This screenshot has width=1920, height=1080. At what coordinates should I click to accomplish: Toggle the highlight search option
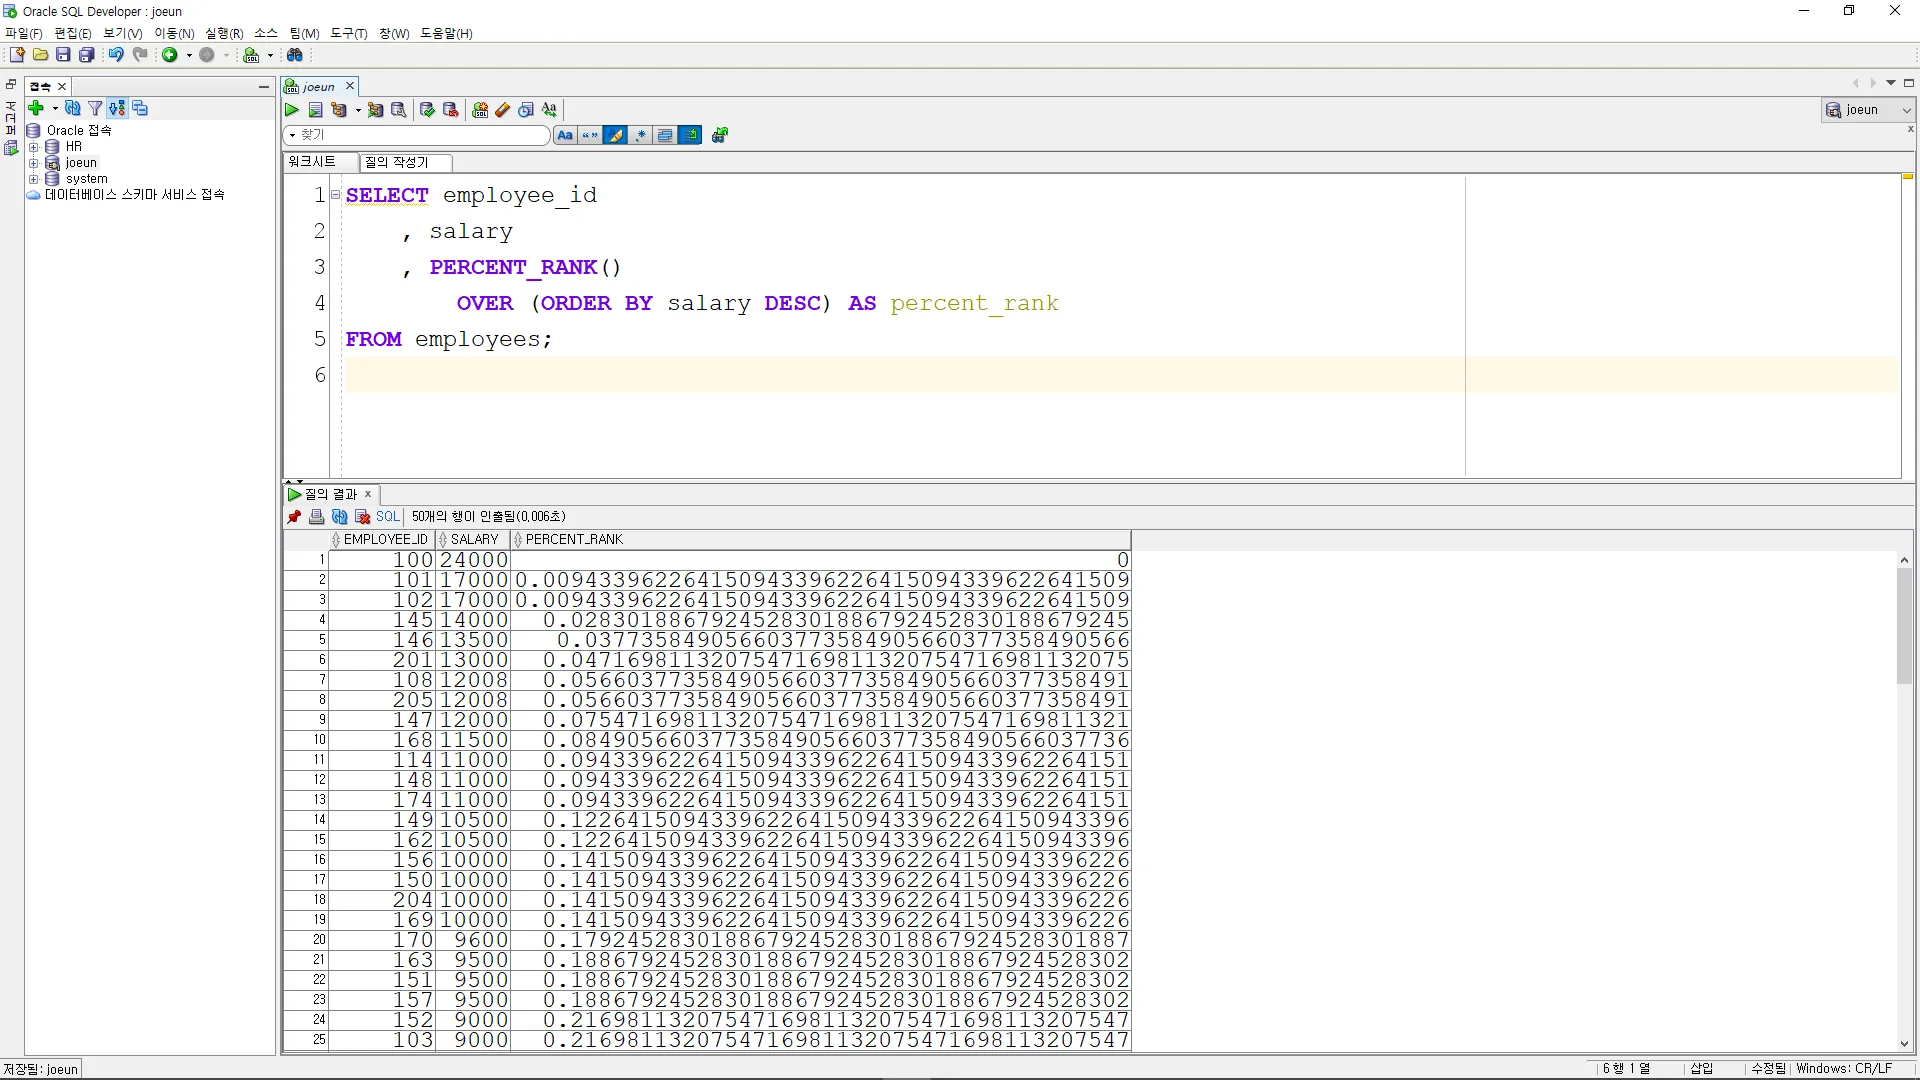point(615,135)
